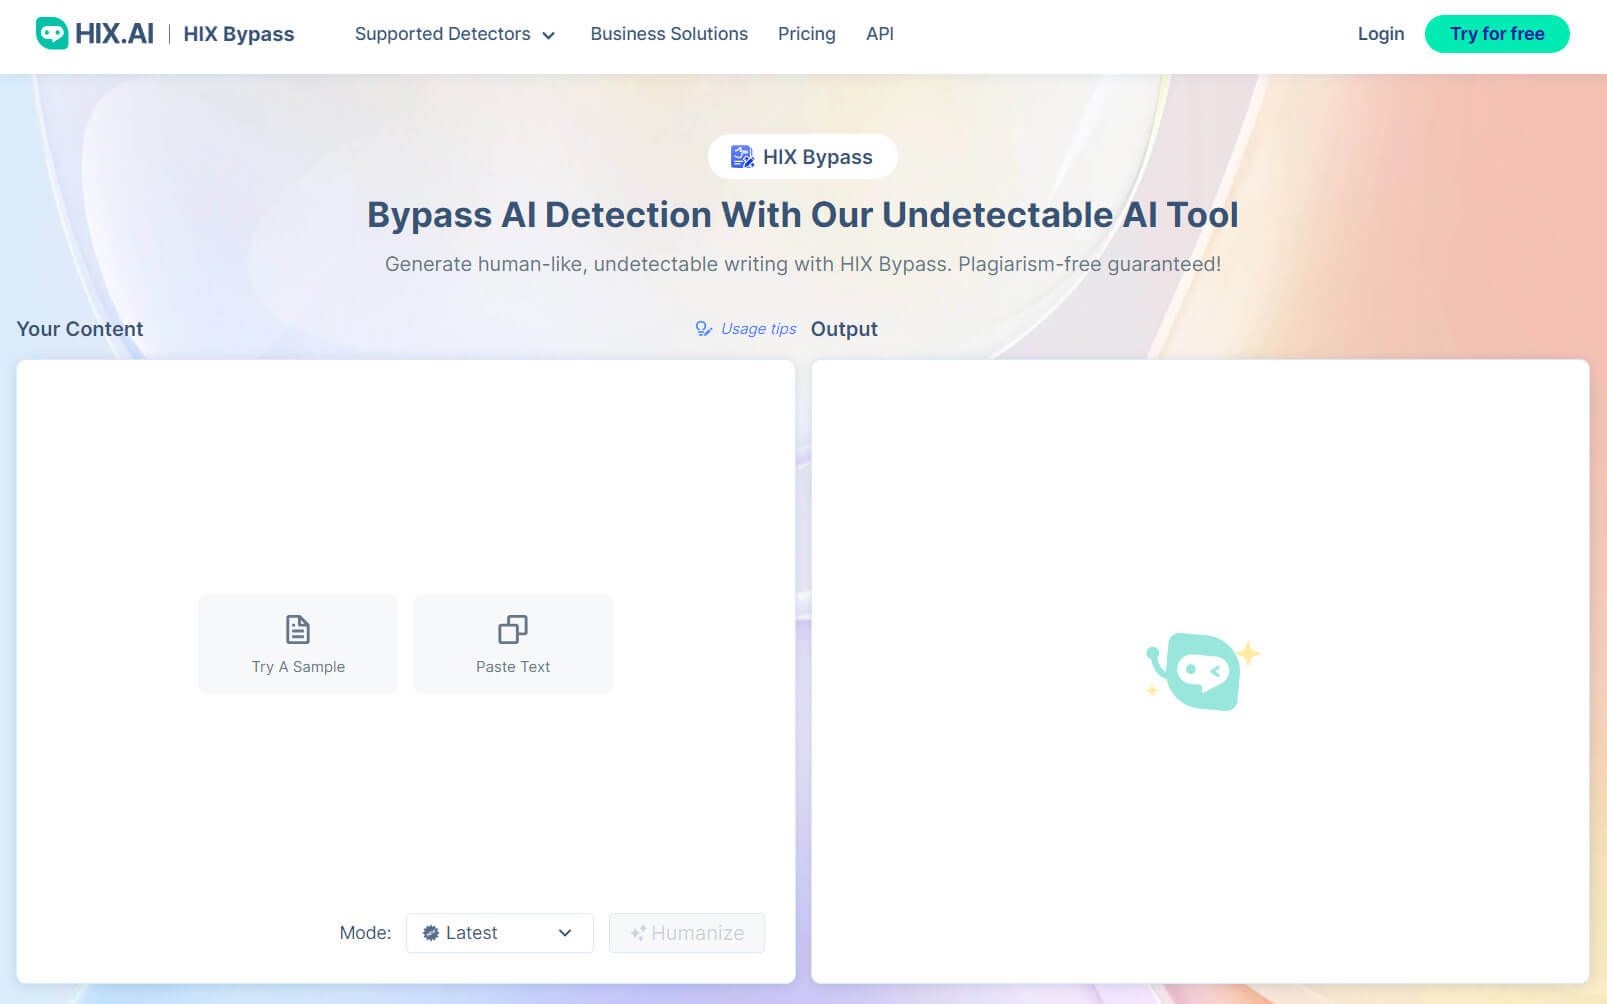This screenshot has width=1607, height=1004.
Task: Click the Paste Text clipboard icon
Action: point(513,630)
